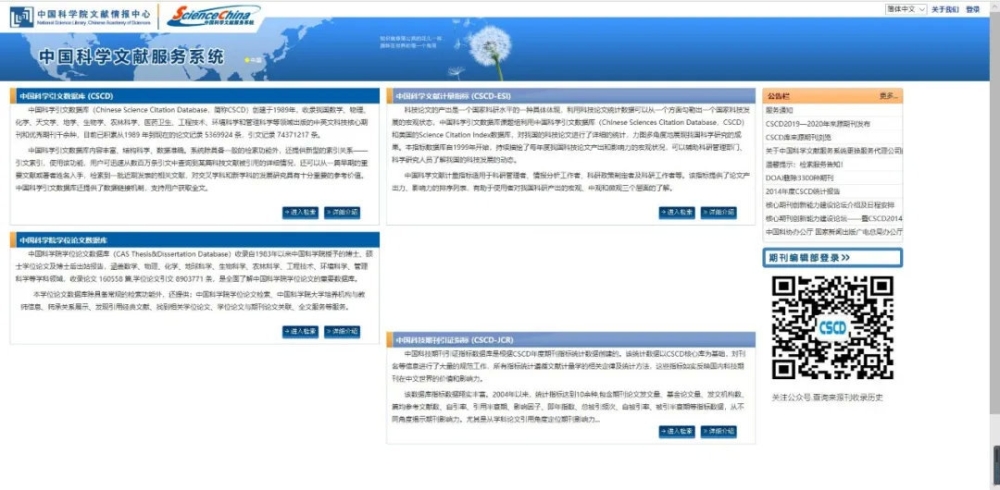The width and height of the screenshot is (1000, 490).
Task: Open the 2014年度CSCD统计报告 notice
Action: pyautogui.click(x=803, y=191)
